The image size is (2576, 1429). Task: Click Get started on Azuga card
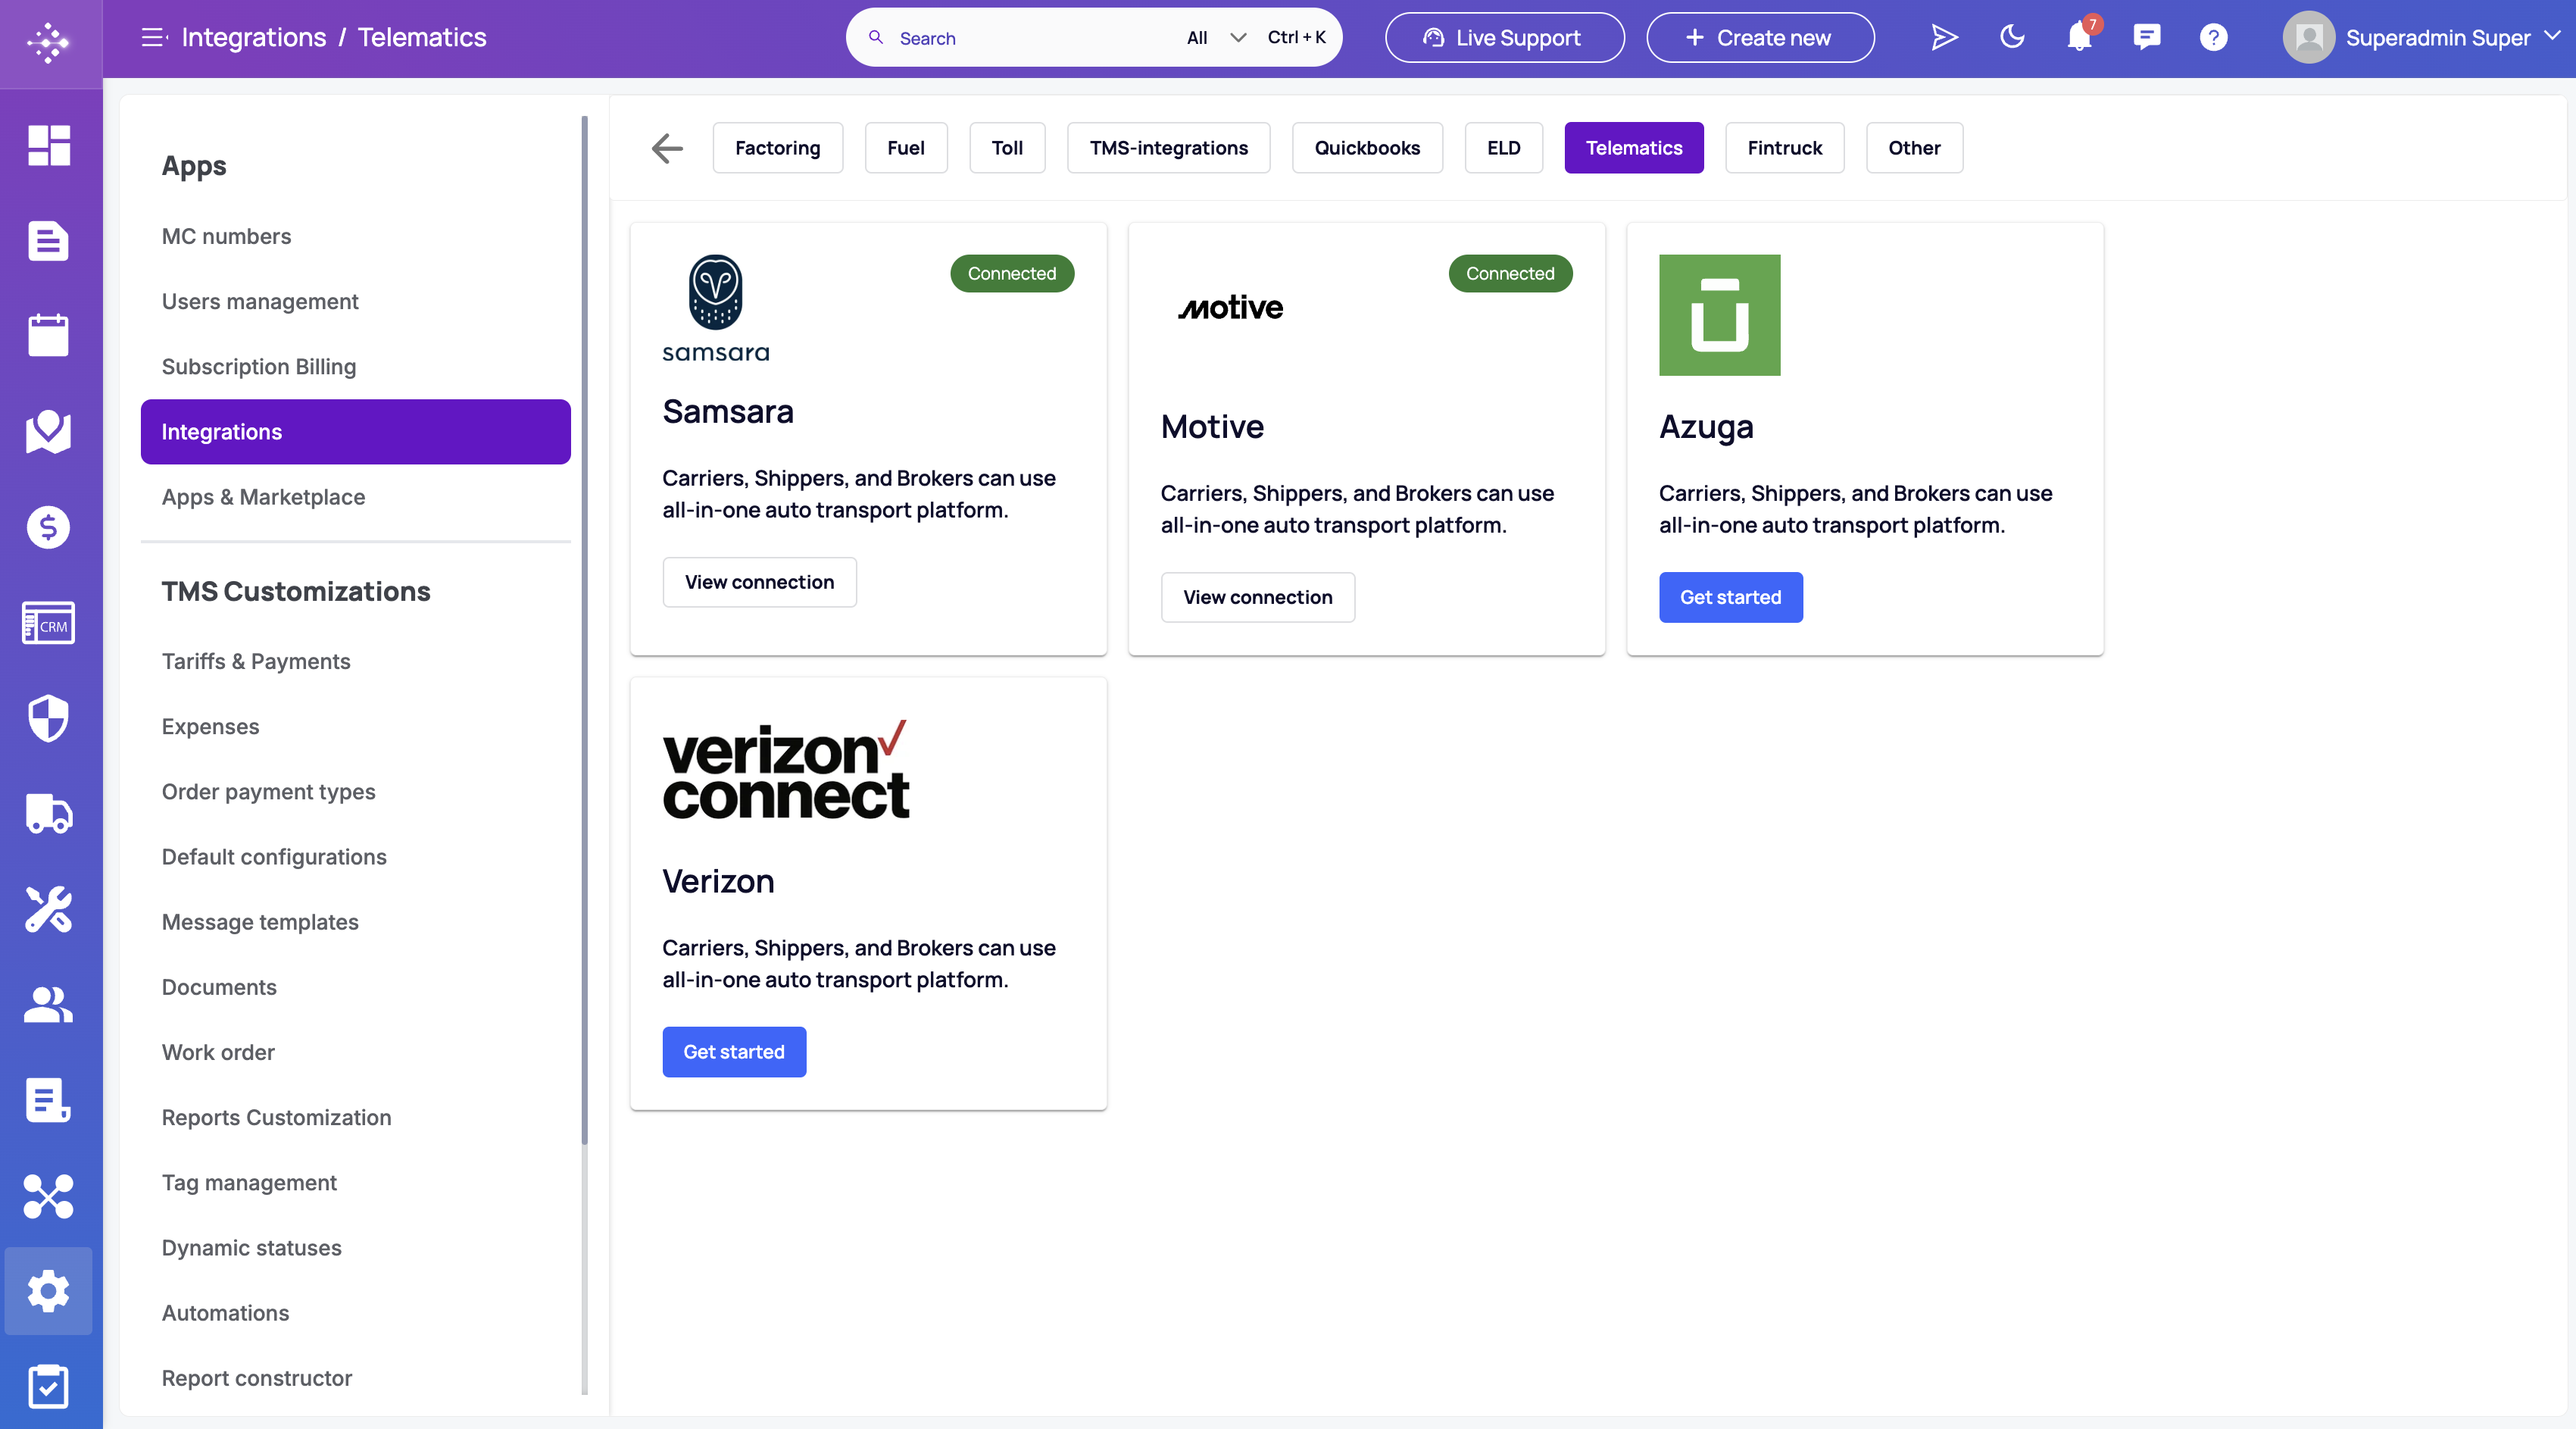[x=1730, y=597]
